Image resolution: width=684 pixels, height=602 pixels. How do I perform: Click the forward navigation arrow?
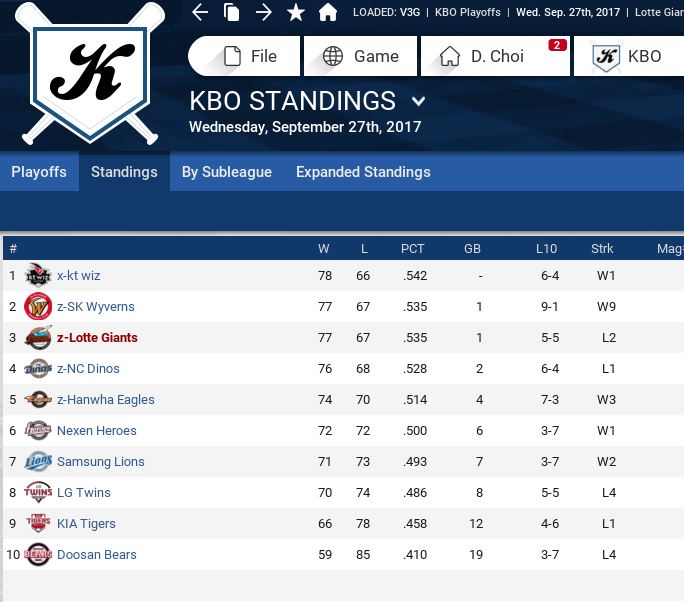pyautogui.click(x=264, y=13)
